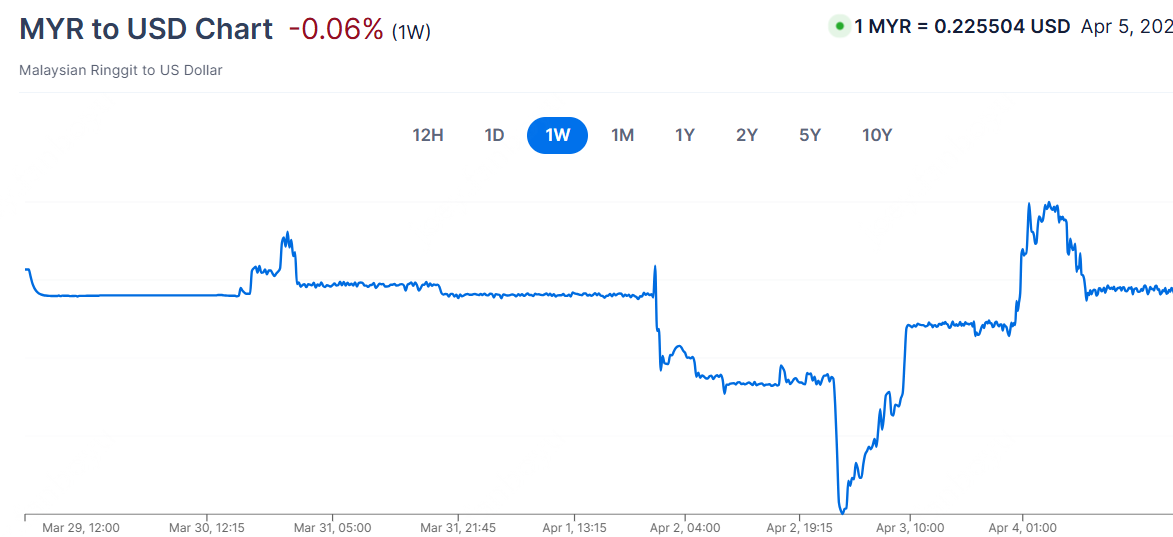Show the 1Y chart range
The width and height of the screenshot is (1173, 537).
(684, 135)
